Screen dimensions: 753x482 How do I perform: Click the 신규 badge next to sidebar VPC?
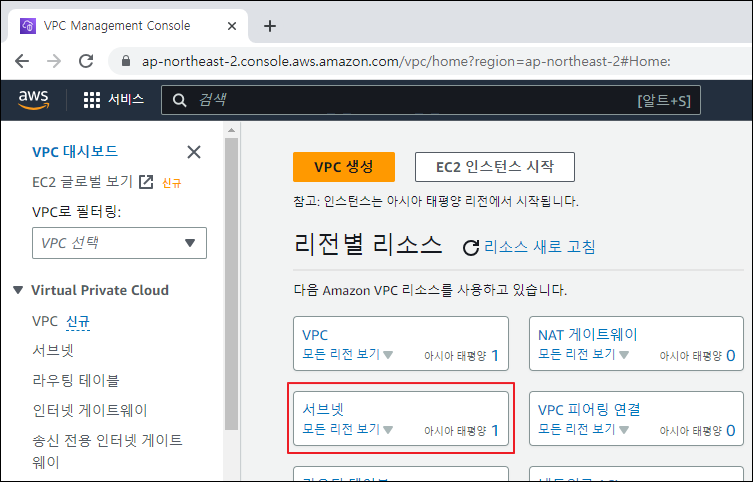point(78,322)
